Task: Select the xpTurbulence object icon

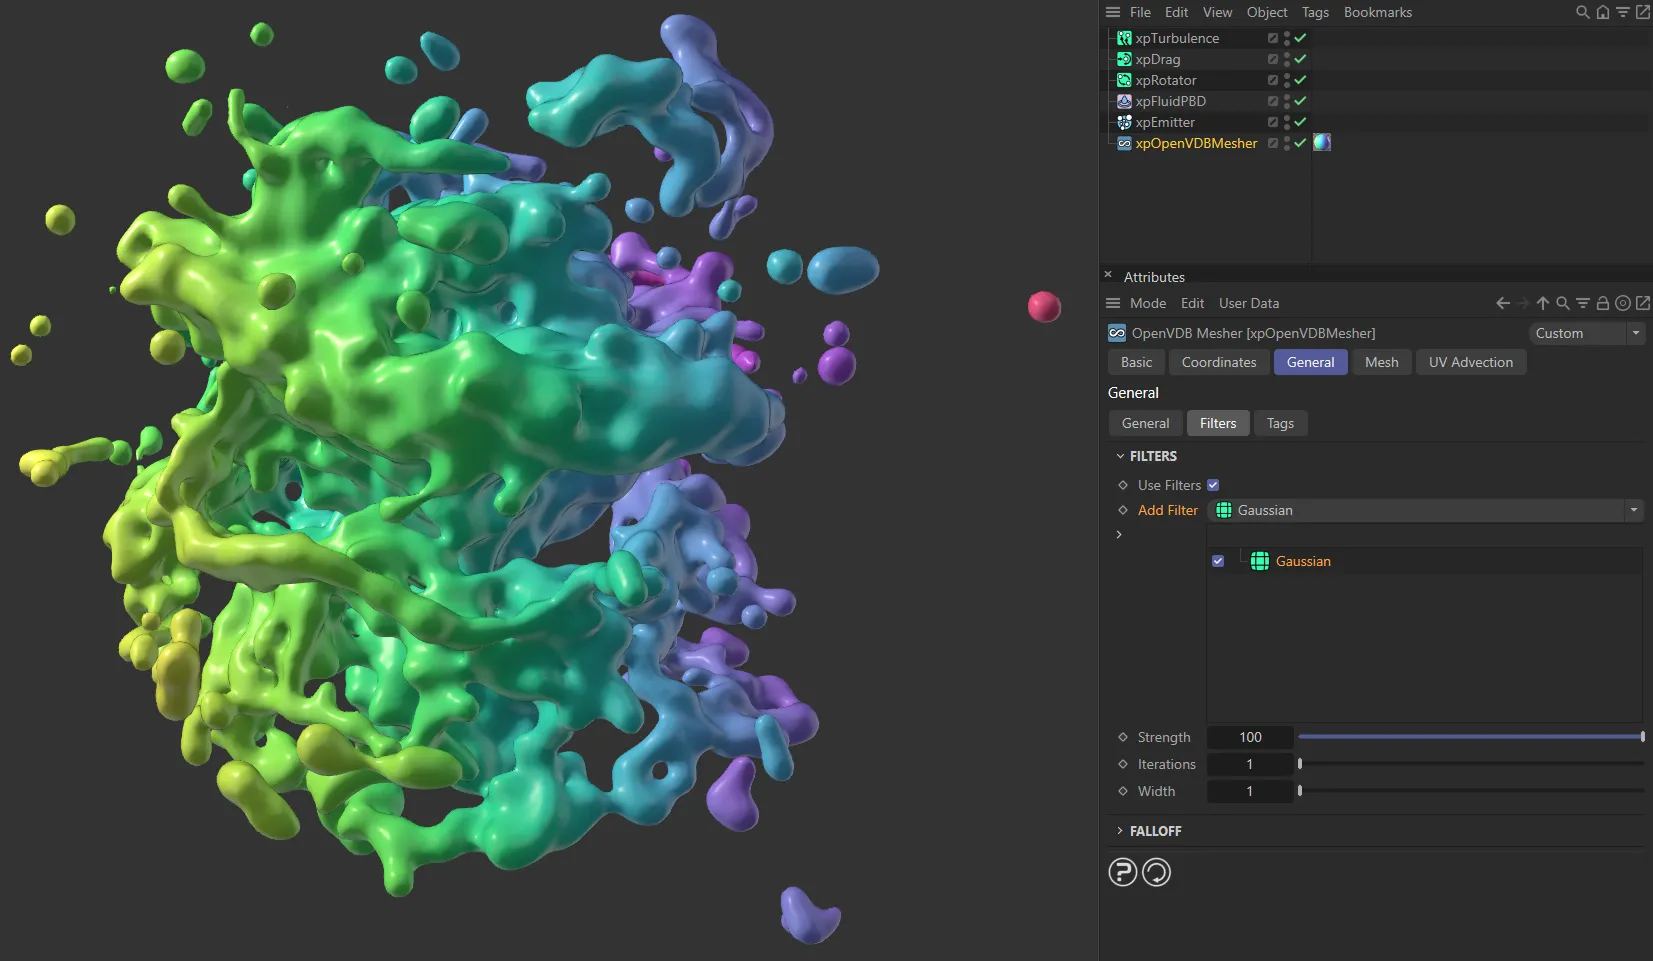Action: 1124,37
